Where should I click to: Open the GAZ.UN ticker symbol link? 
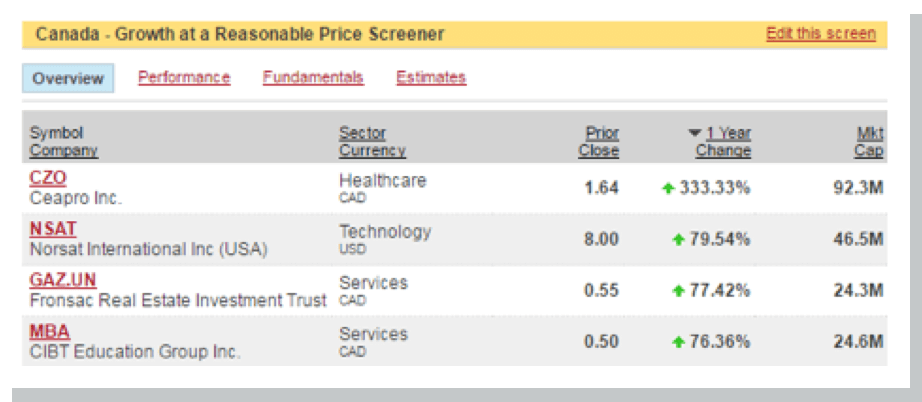point(63,280)
